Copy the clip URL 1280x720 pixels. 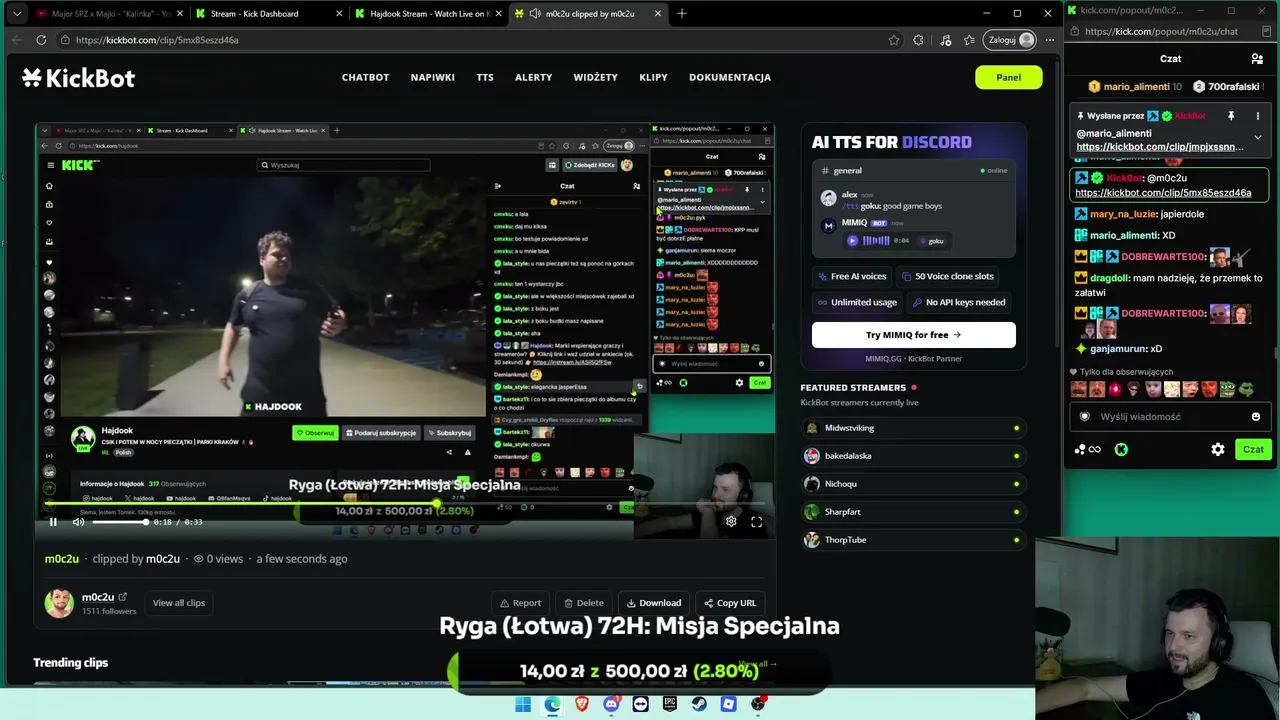point(730,603)
